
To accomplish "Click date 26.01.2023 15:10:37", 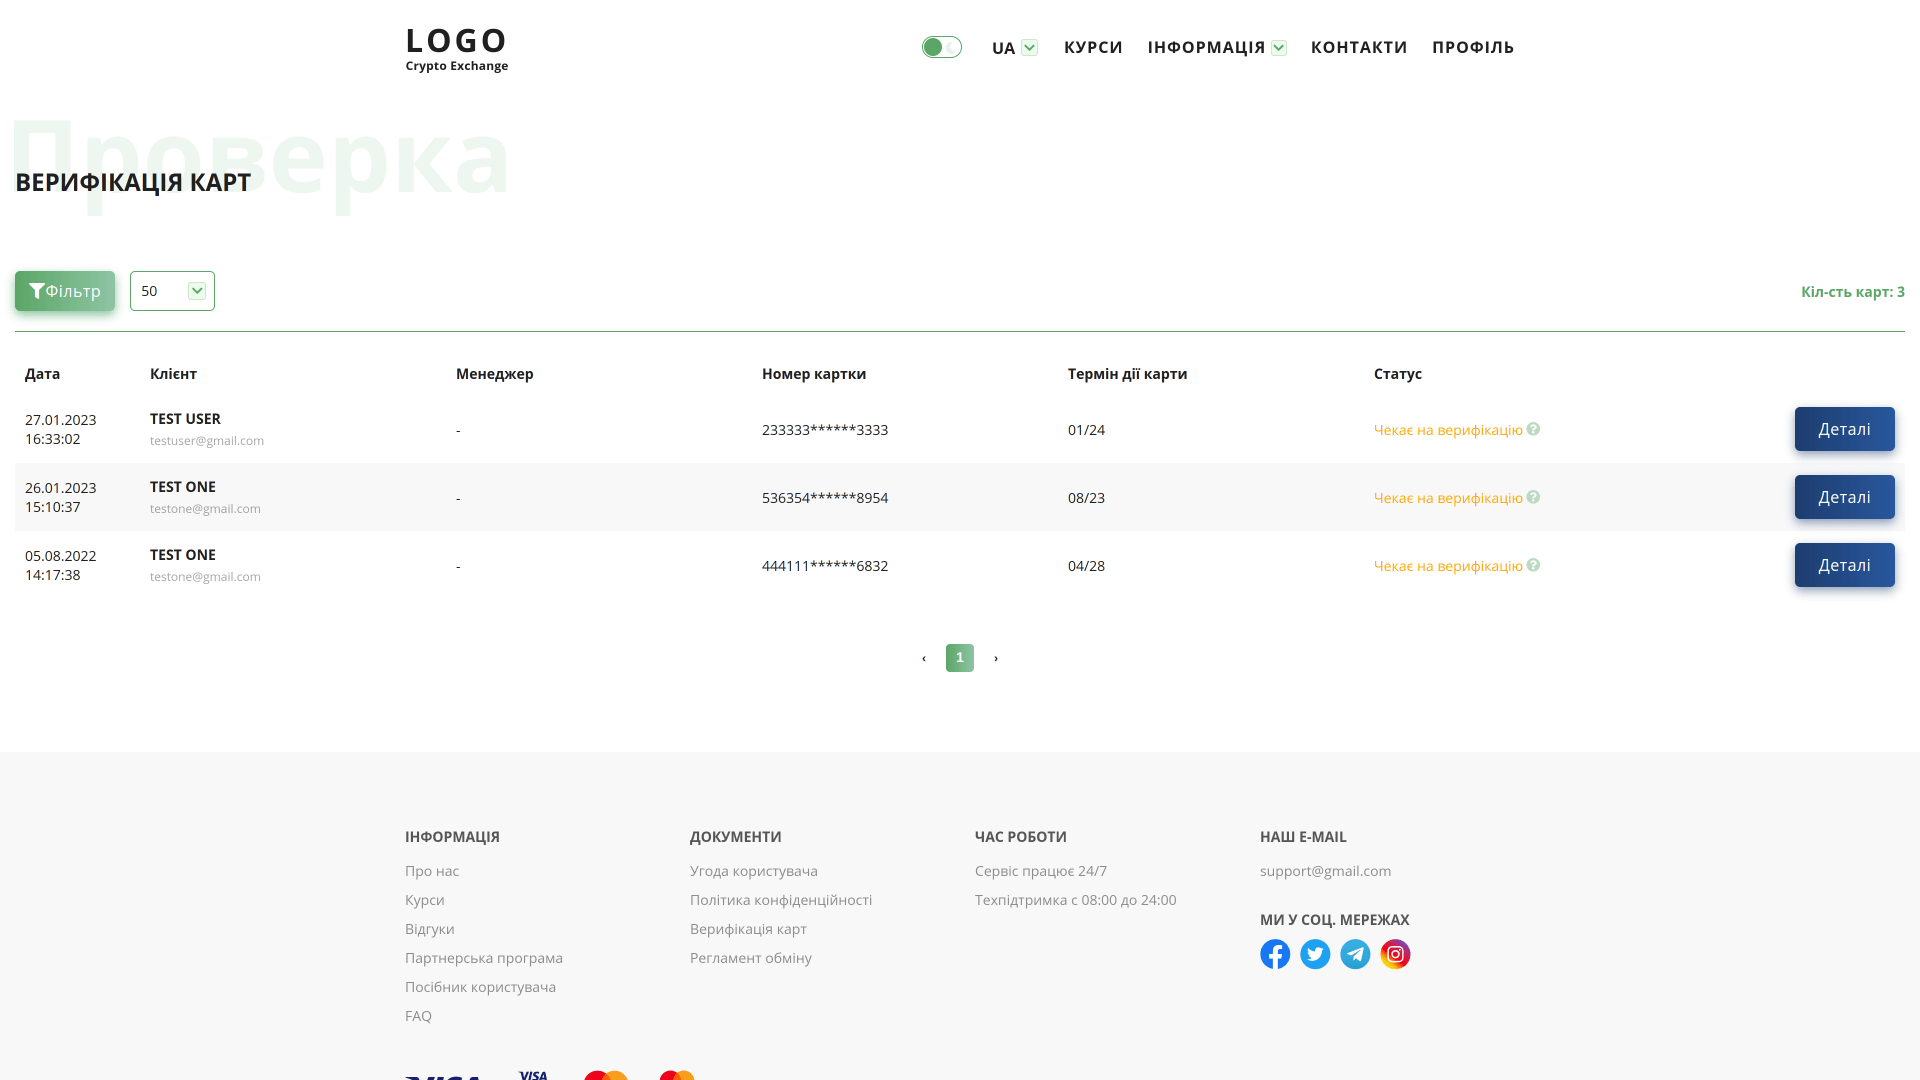I will 61,497.
